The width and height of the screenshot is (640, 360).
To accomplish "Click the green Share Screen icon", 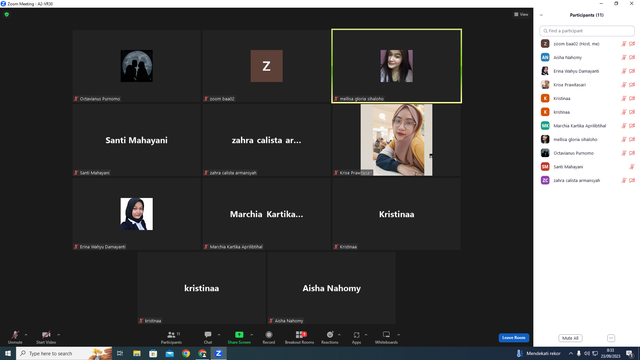I will (239, 335).
